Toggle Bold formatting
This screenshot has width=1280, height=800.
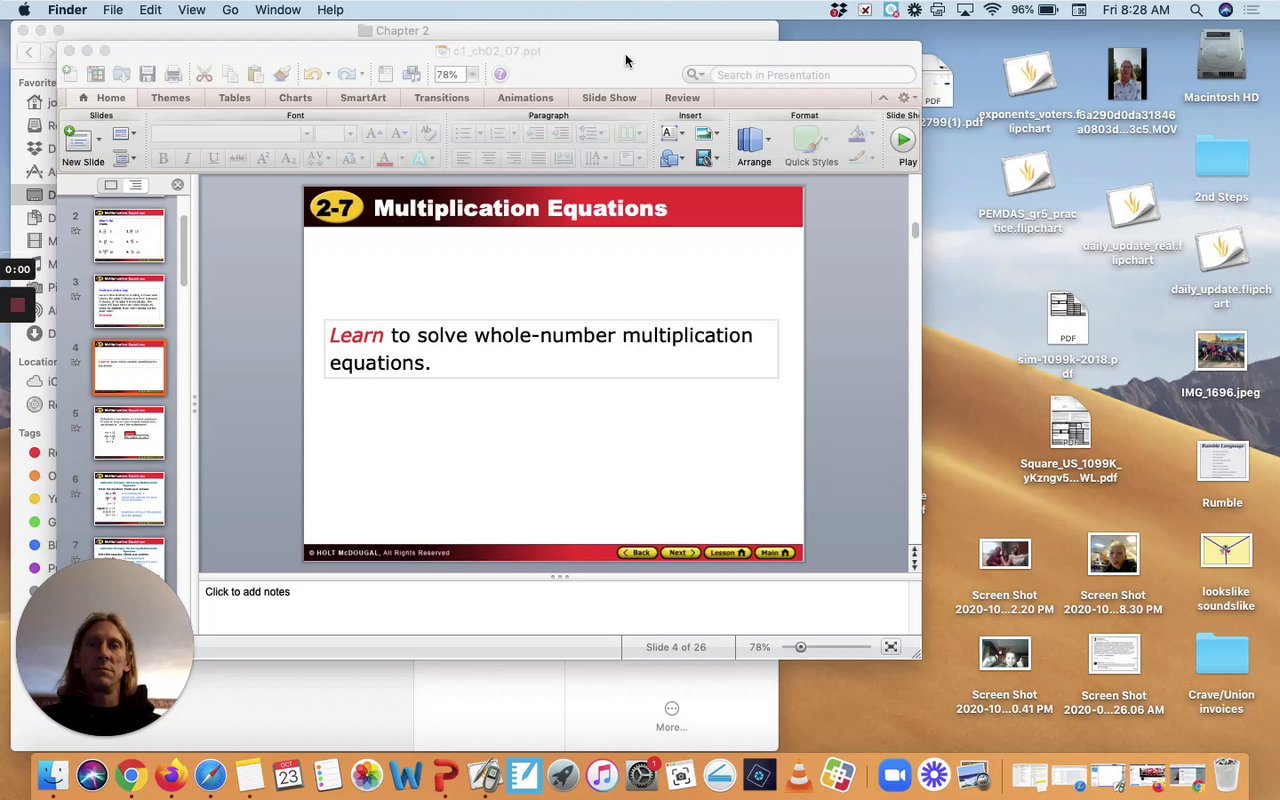[x=163, y=158]
